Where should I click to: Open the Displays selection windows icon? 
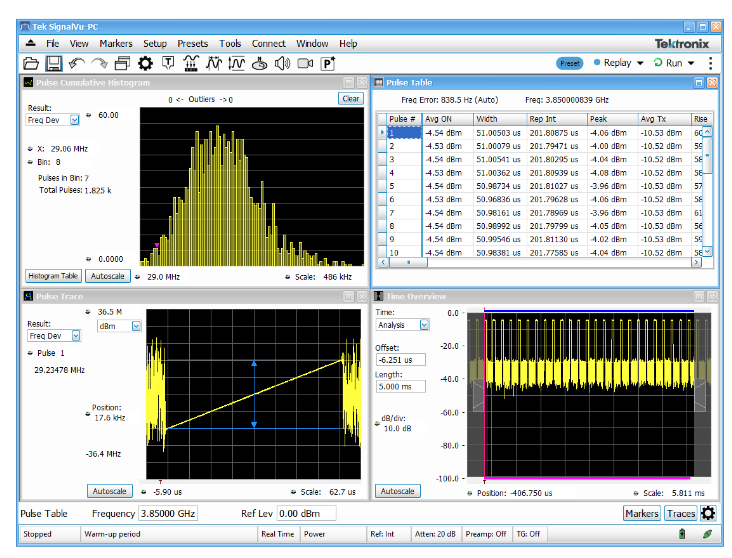[122, 63]
